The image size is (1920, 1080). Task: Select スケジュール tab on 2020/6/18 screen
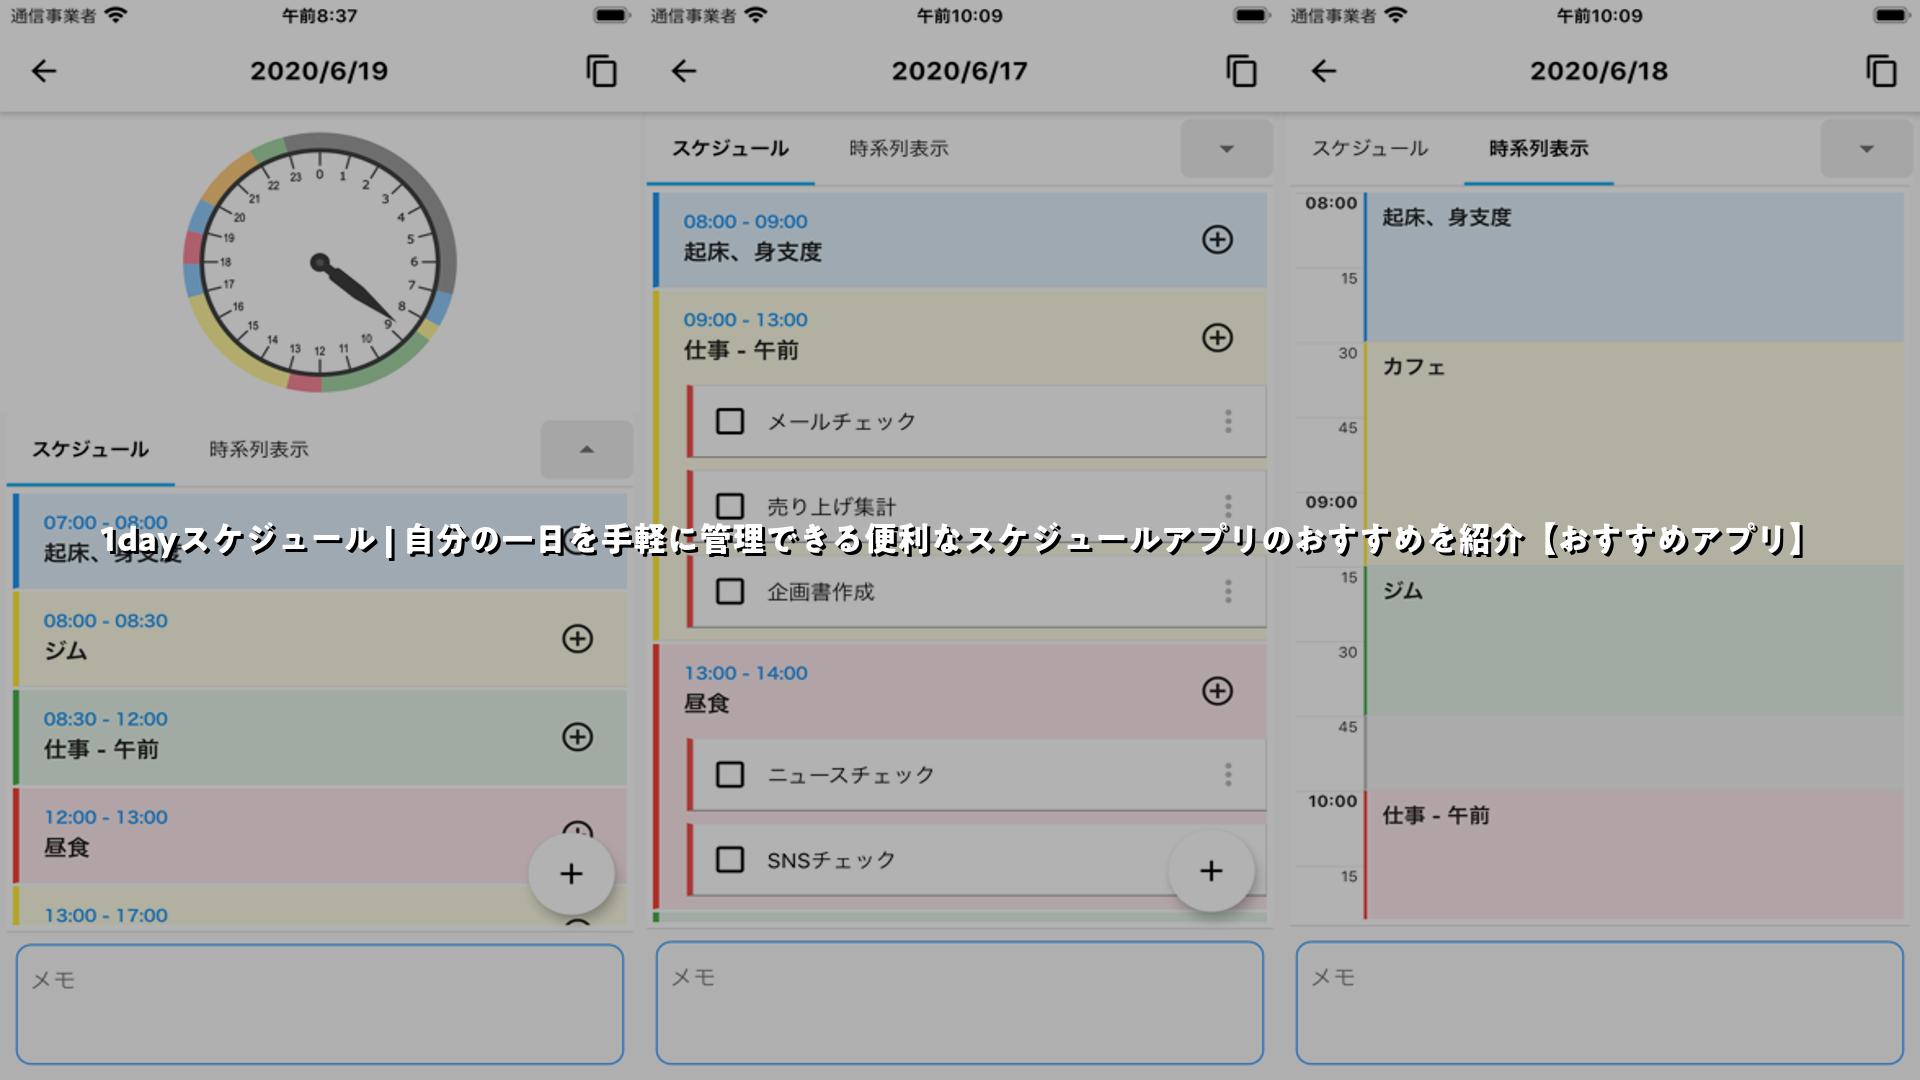click(1370, 149)
